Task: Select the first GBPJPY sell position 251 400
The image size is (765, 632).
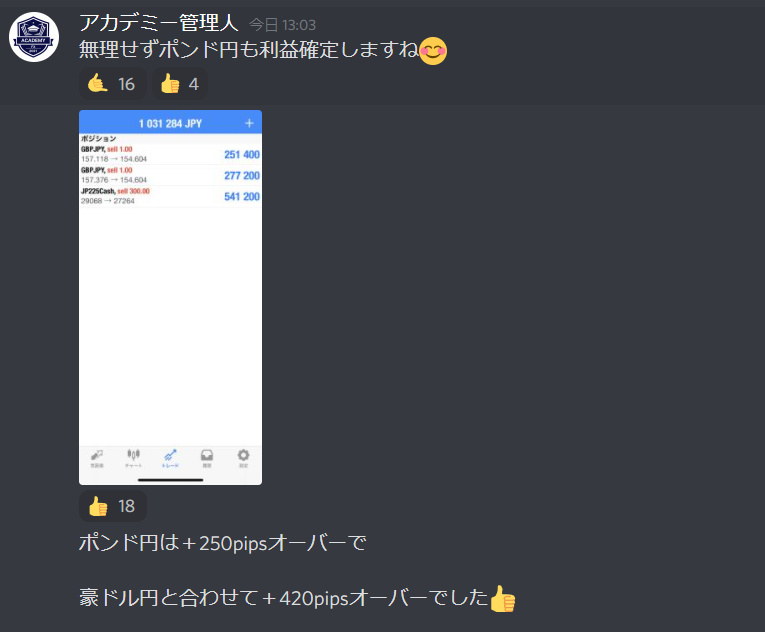Action: click(x=170, y=154)
